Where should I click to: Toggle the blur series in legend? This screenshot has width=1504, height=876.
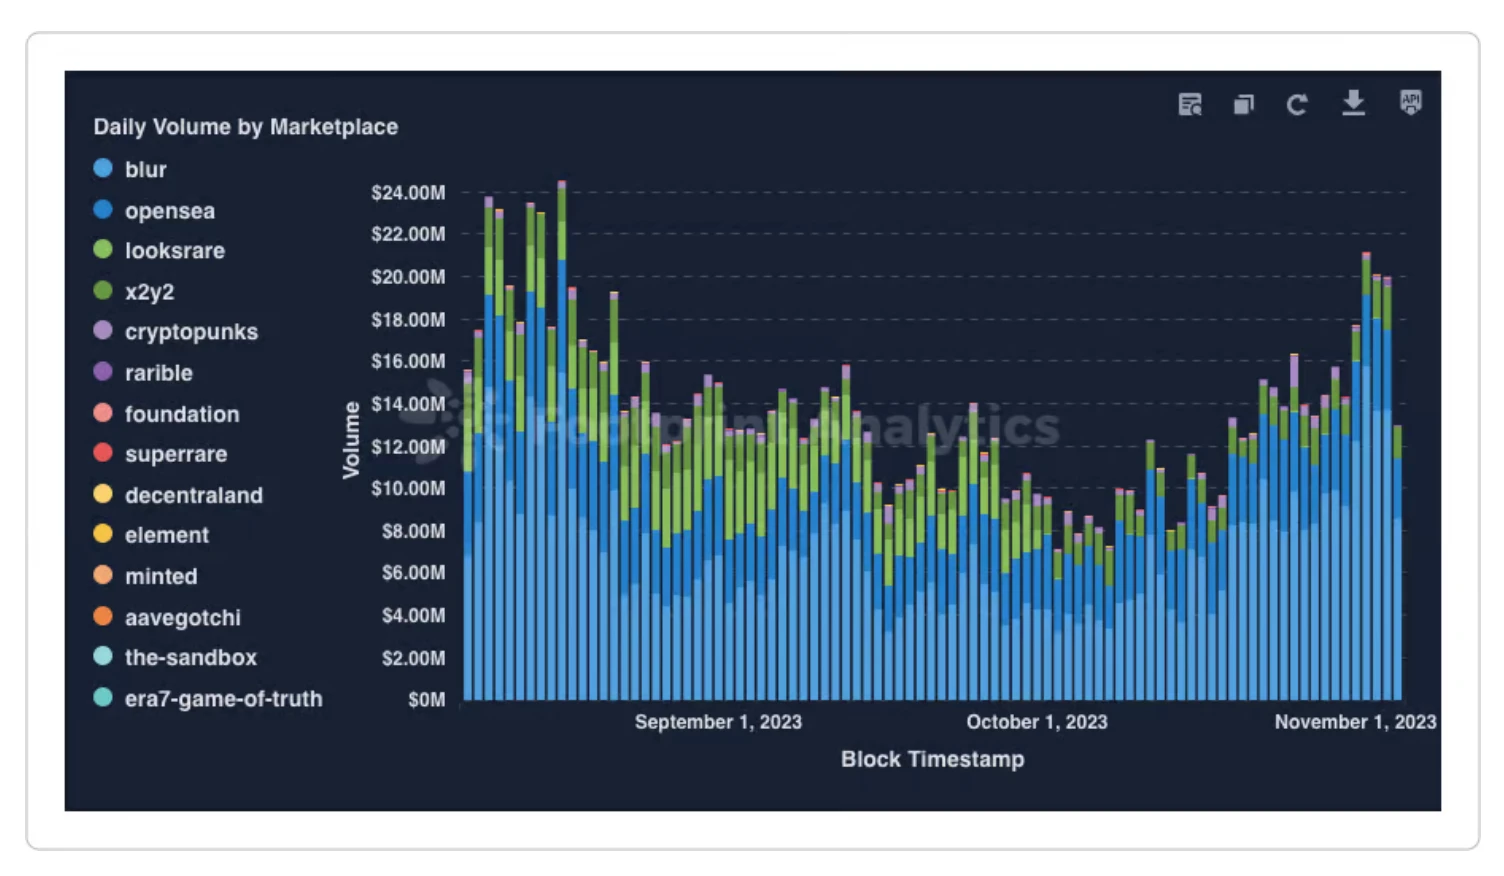(145, 170)
